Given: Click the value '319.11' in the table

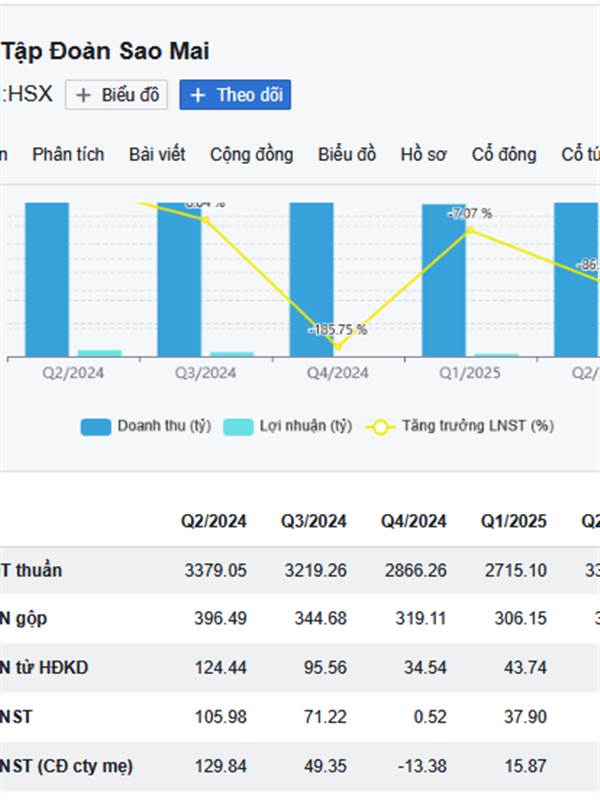Looking at the screenshot, I should [421, 619].
